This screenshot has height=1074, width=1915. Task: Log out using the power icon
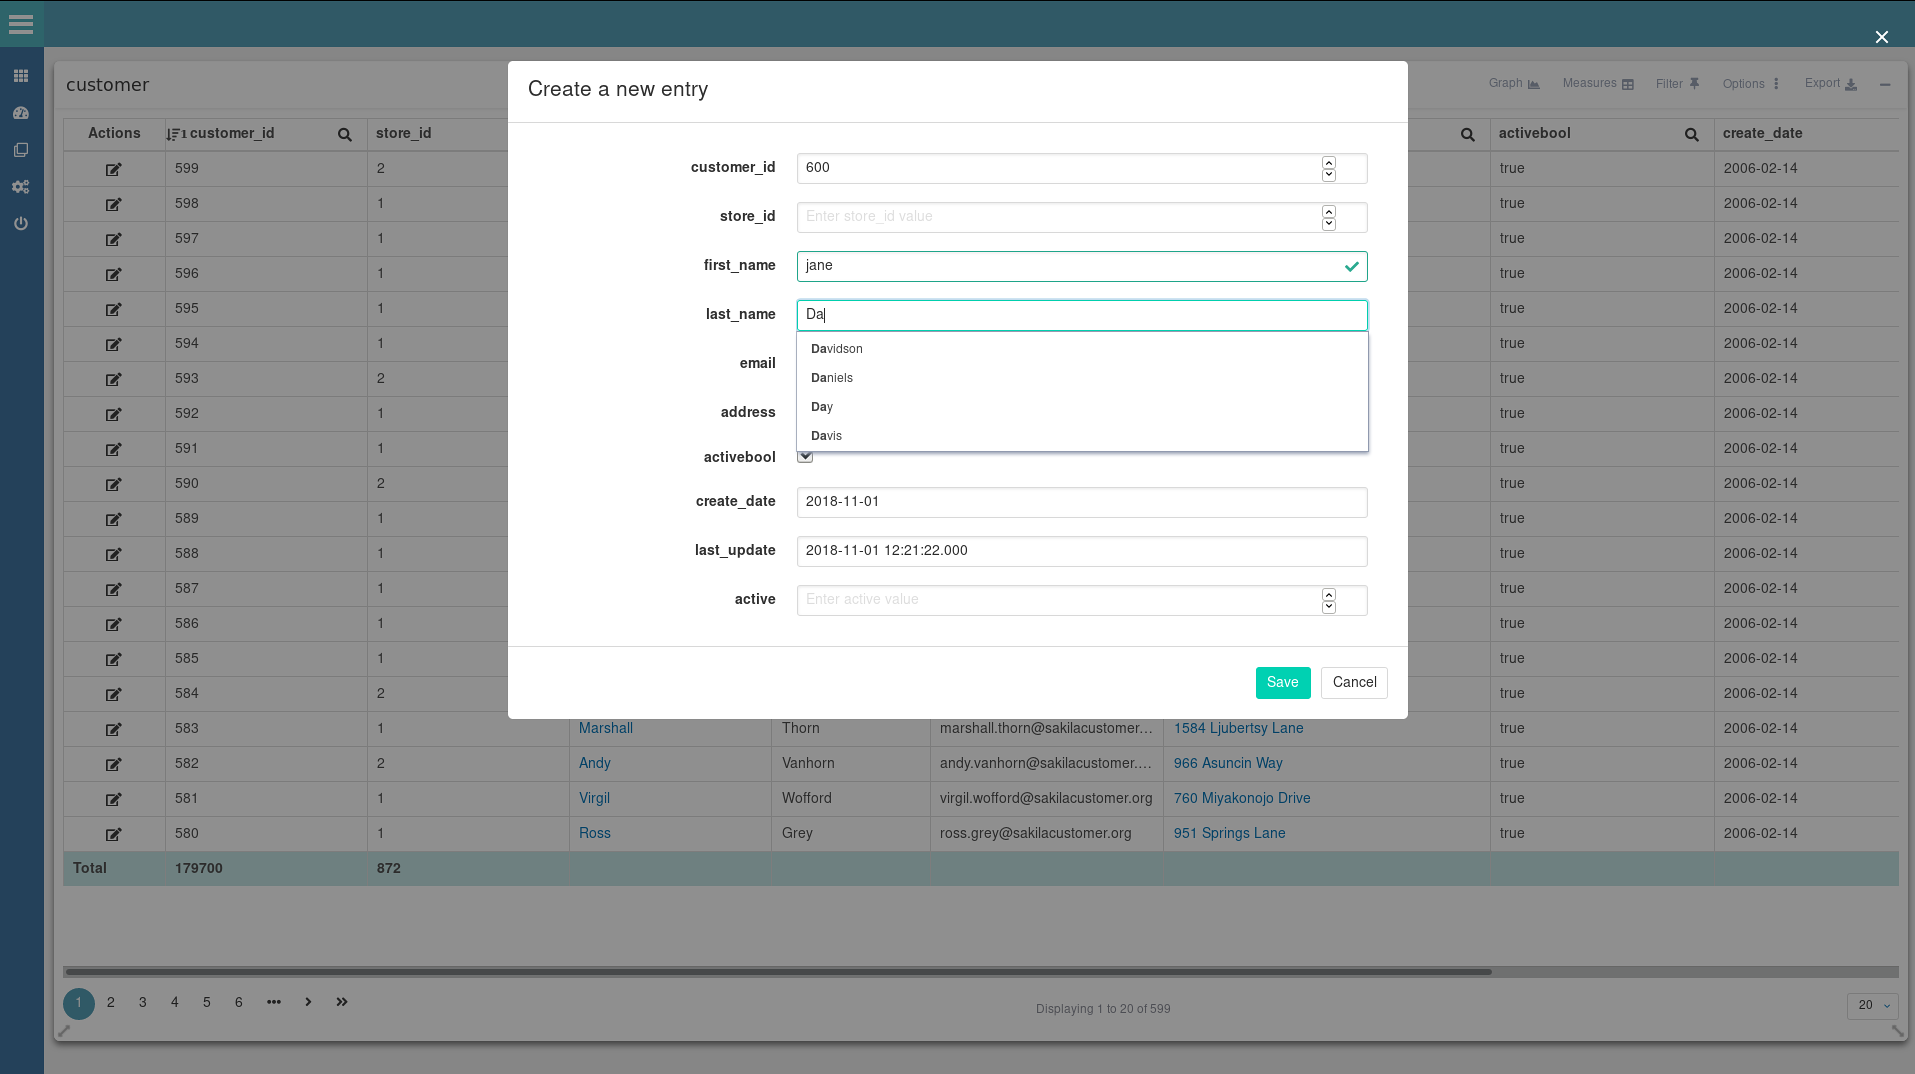coord(21,224)
